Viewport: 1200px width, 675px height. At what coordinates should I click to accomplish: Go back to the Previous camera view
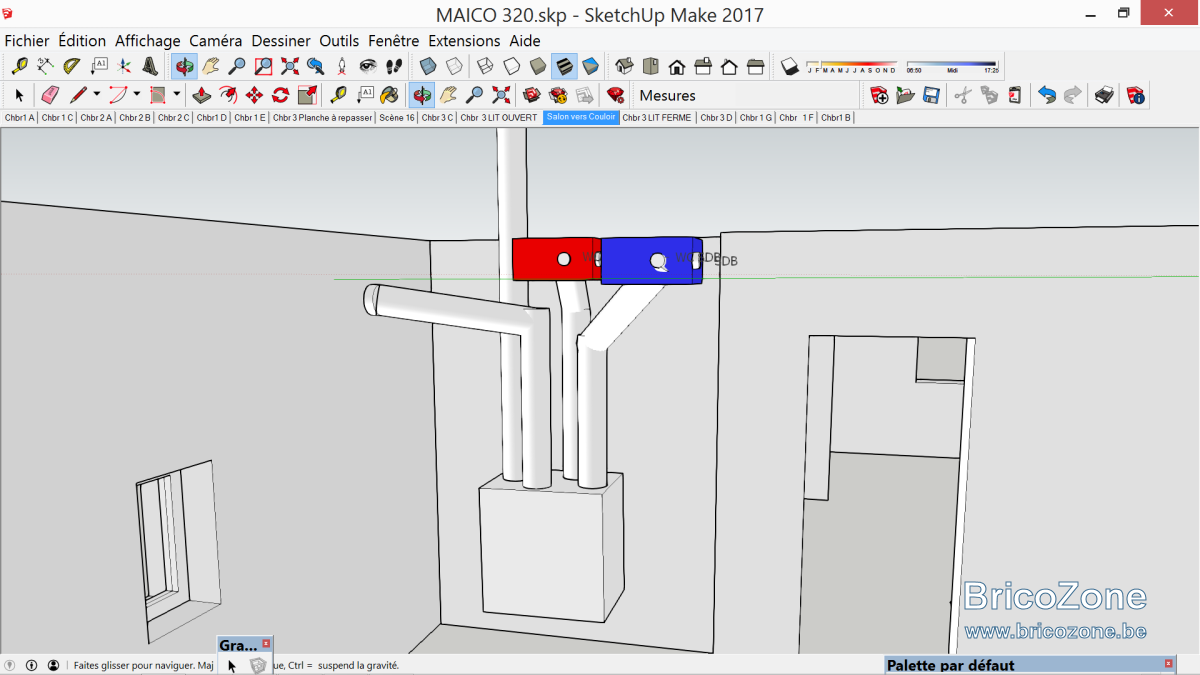point(315,66)
